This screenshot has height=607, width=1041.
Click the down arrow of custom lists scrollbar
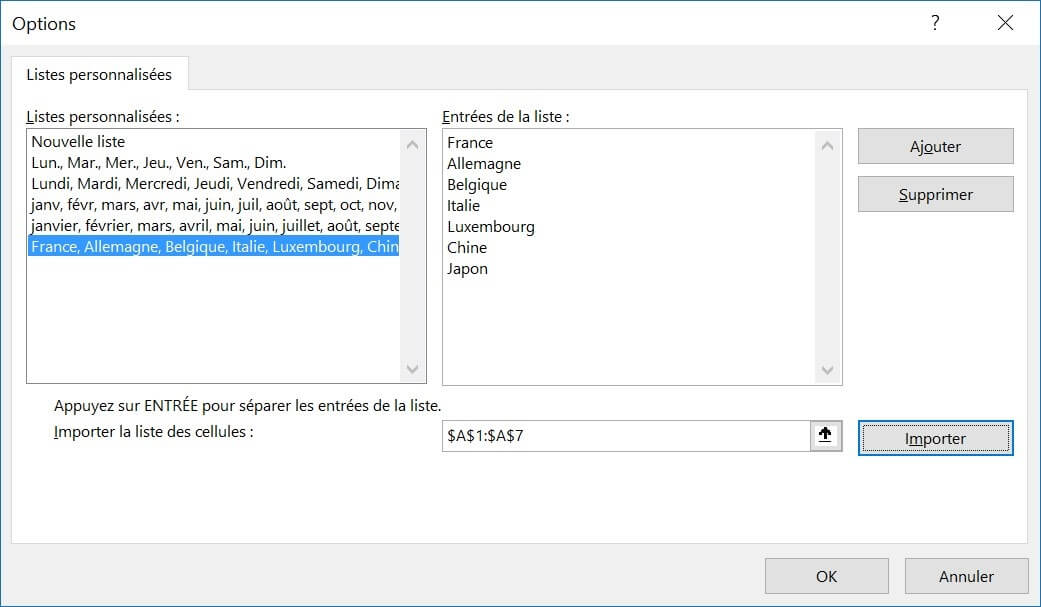412,369
